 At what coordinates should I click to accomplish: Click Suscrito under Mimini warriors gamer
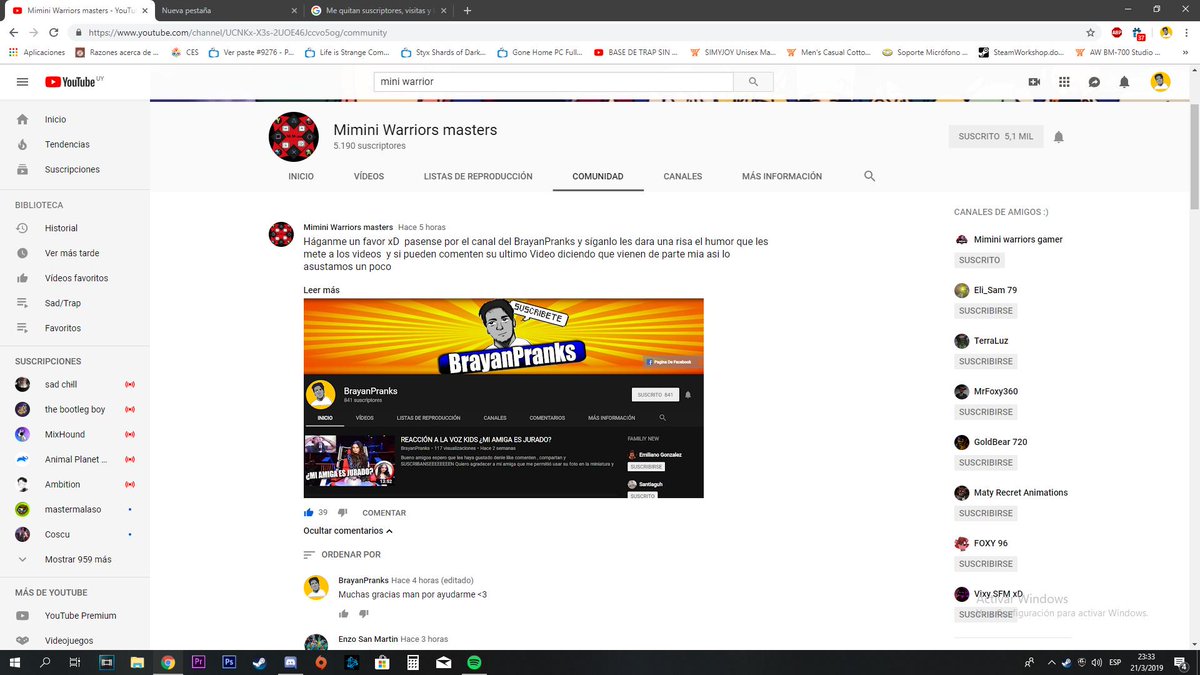(980, 260)
